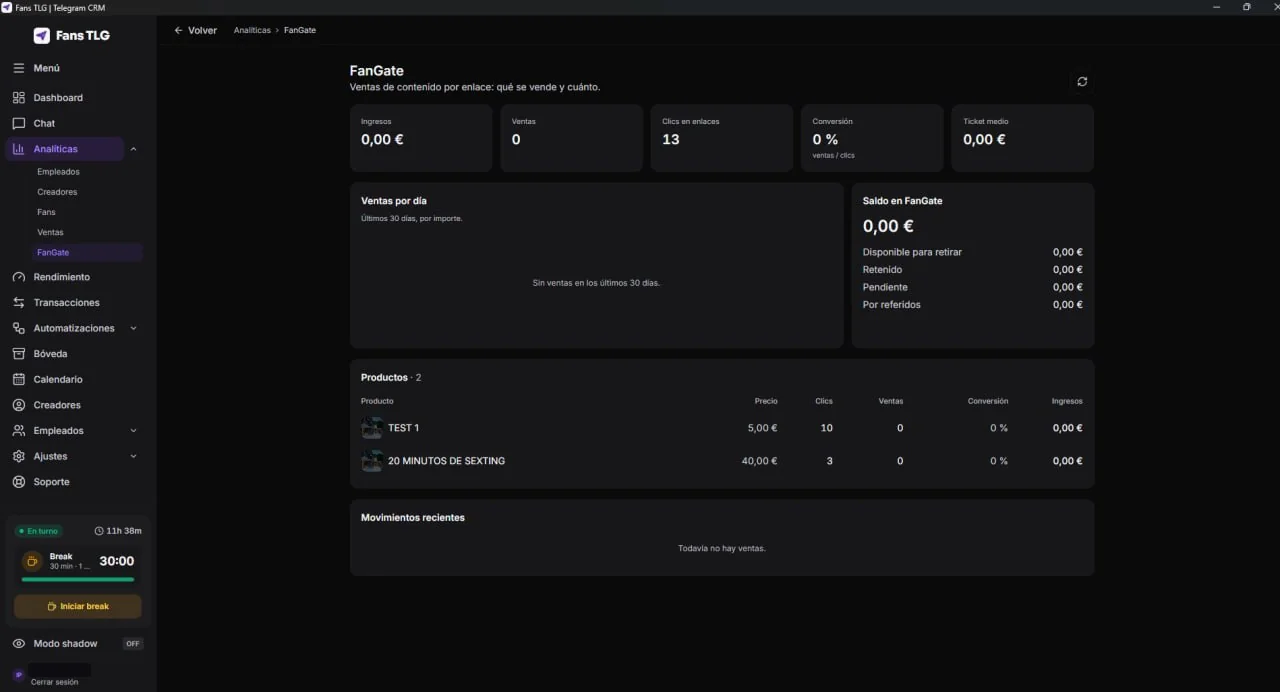Click the hamburger Menú icon
The image size is (1280, 692).
[x=19, y=68]
